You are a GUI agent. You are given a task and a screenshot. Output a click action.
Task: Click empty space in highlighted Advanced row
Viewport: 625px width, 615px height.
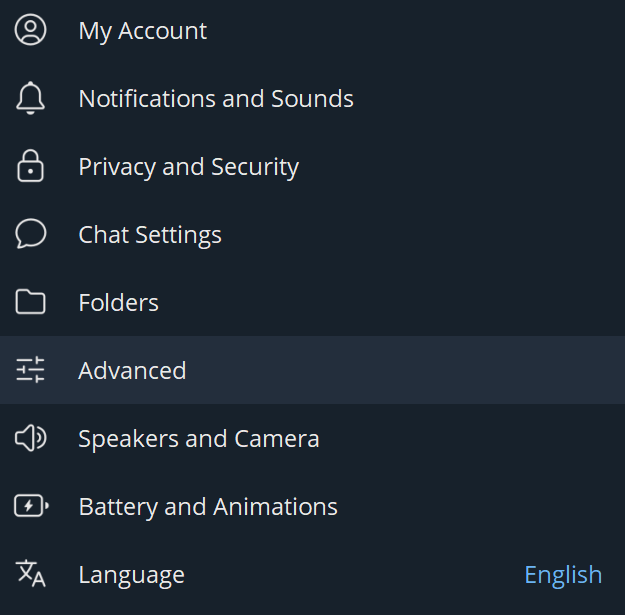(x=420, y=370)
